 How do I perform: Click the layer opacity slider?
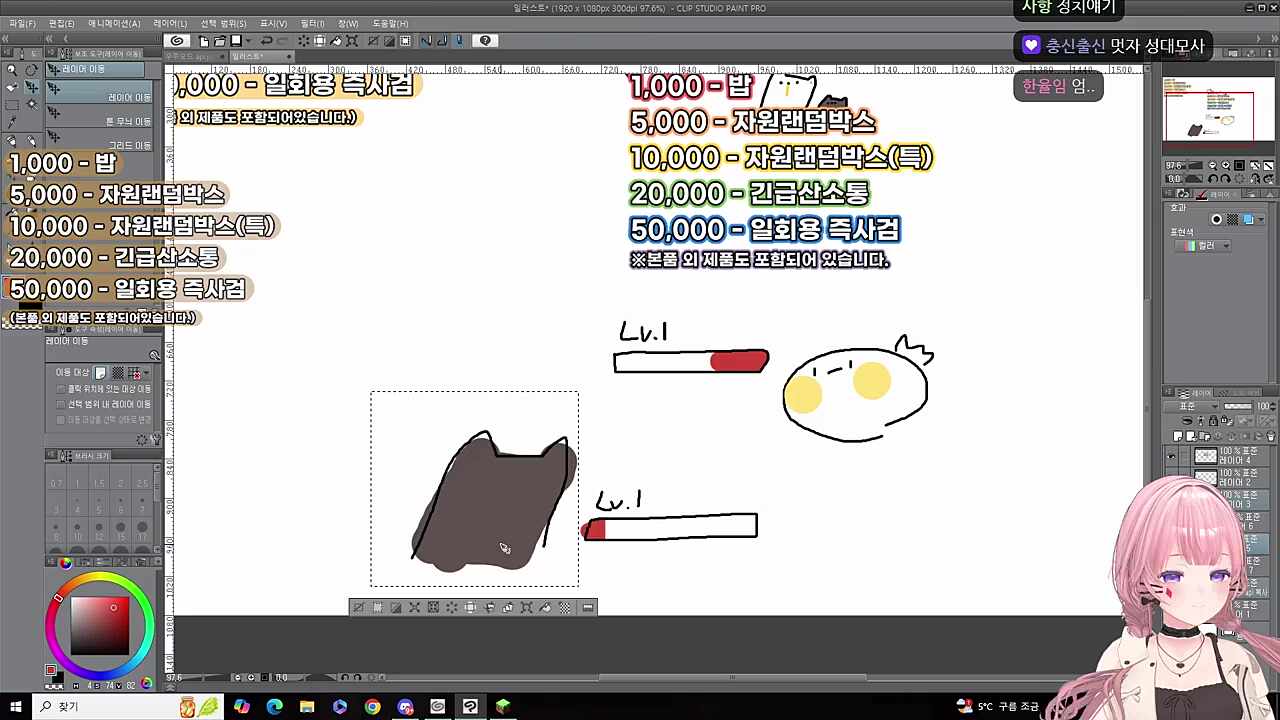pos(1239,407)
